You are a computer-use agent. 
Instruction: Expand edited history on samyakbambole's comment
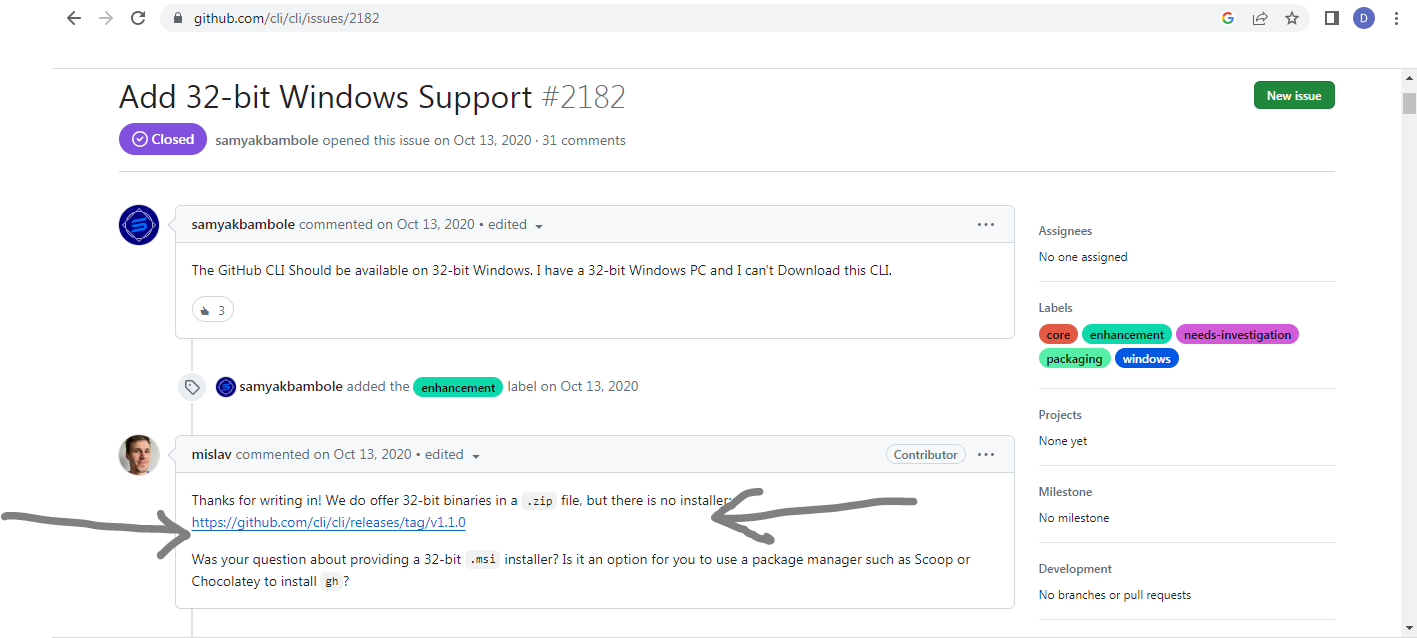(516, 225)
